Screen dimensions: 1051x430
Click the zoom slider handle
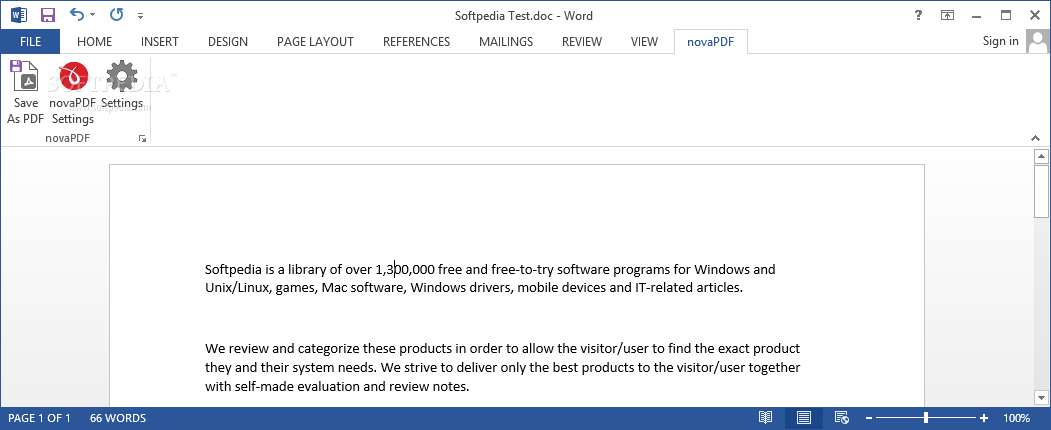[926, 418]
